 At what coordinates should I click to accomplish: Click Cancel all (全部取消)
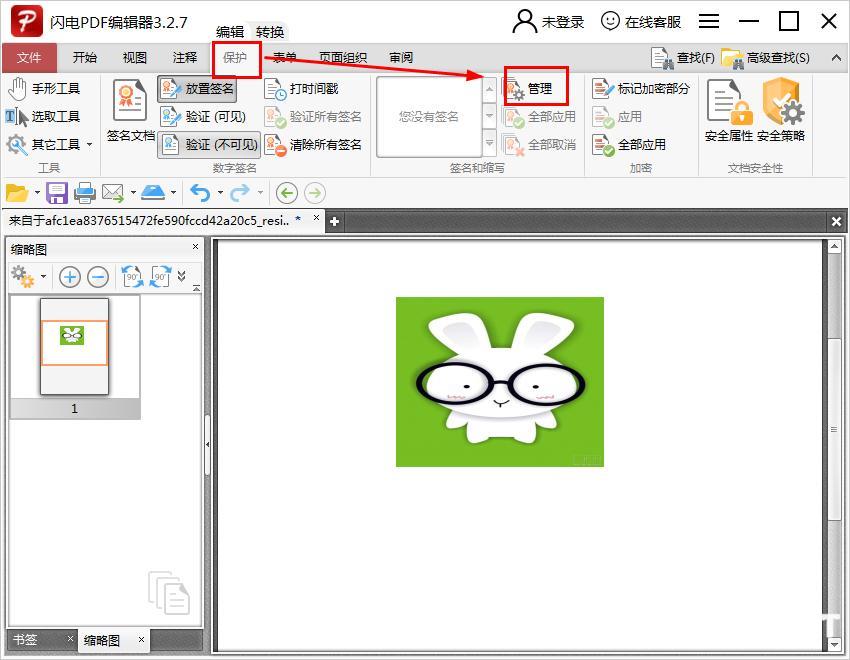tap(539, 145)
